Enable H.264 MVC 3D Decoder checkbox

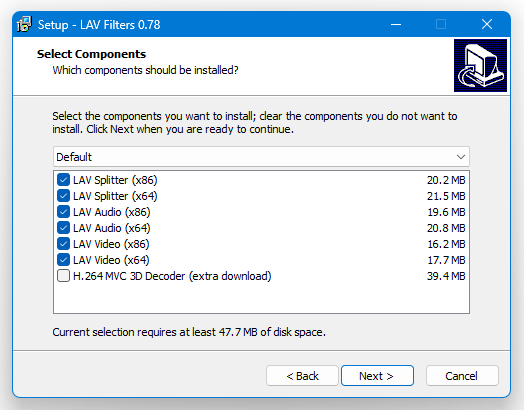63,276
